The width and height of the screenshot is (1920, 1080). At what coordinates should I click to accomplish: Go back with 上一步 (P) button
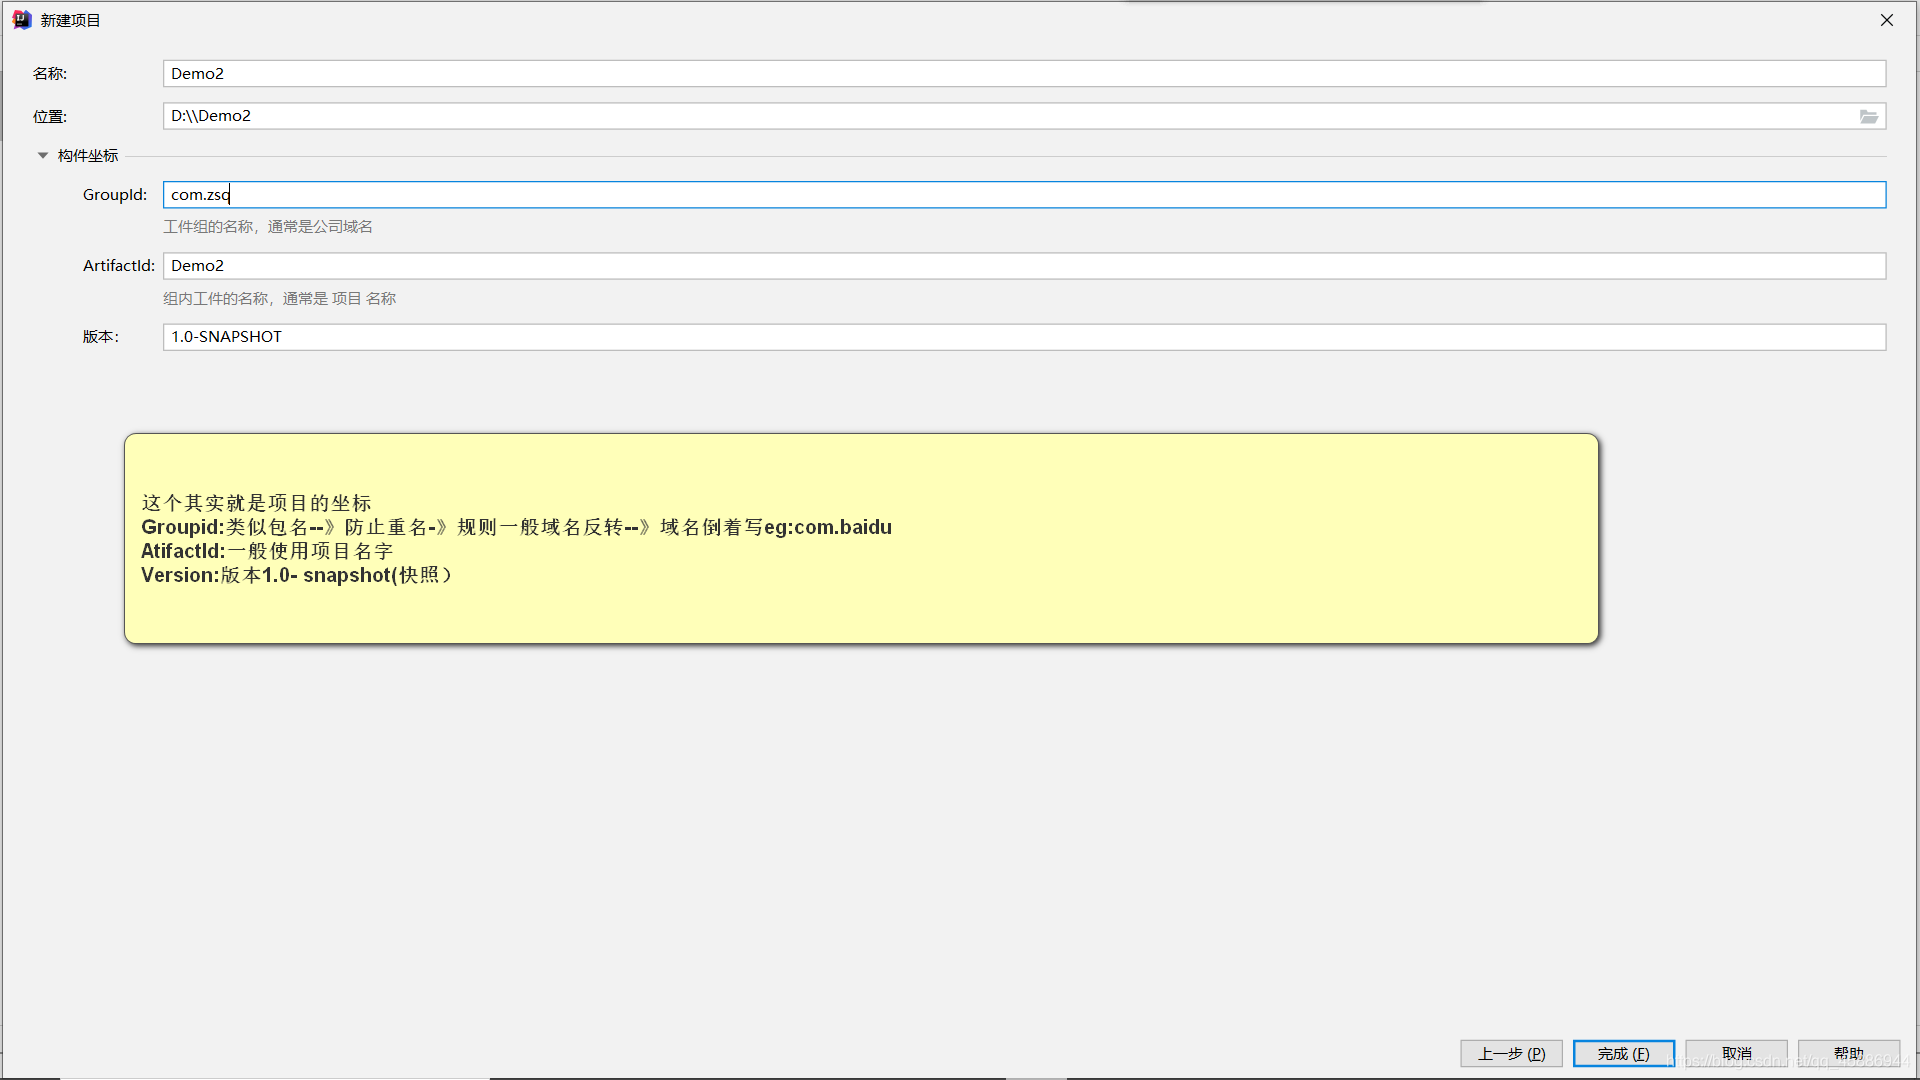[x=1511, y=1054]
